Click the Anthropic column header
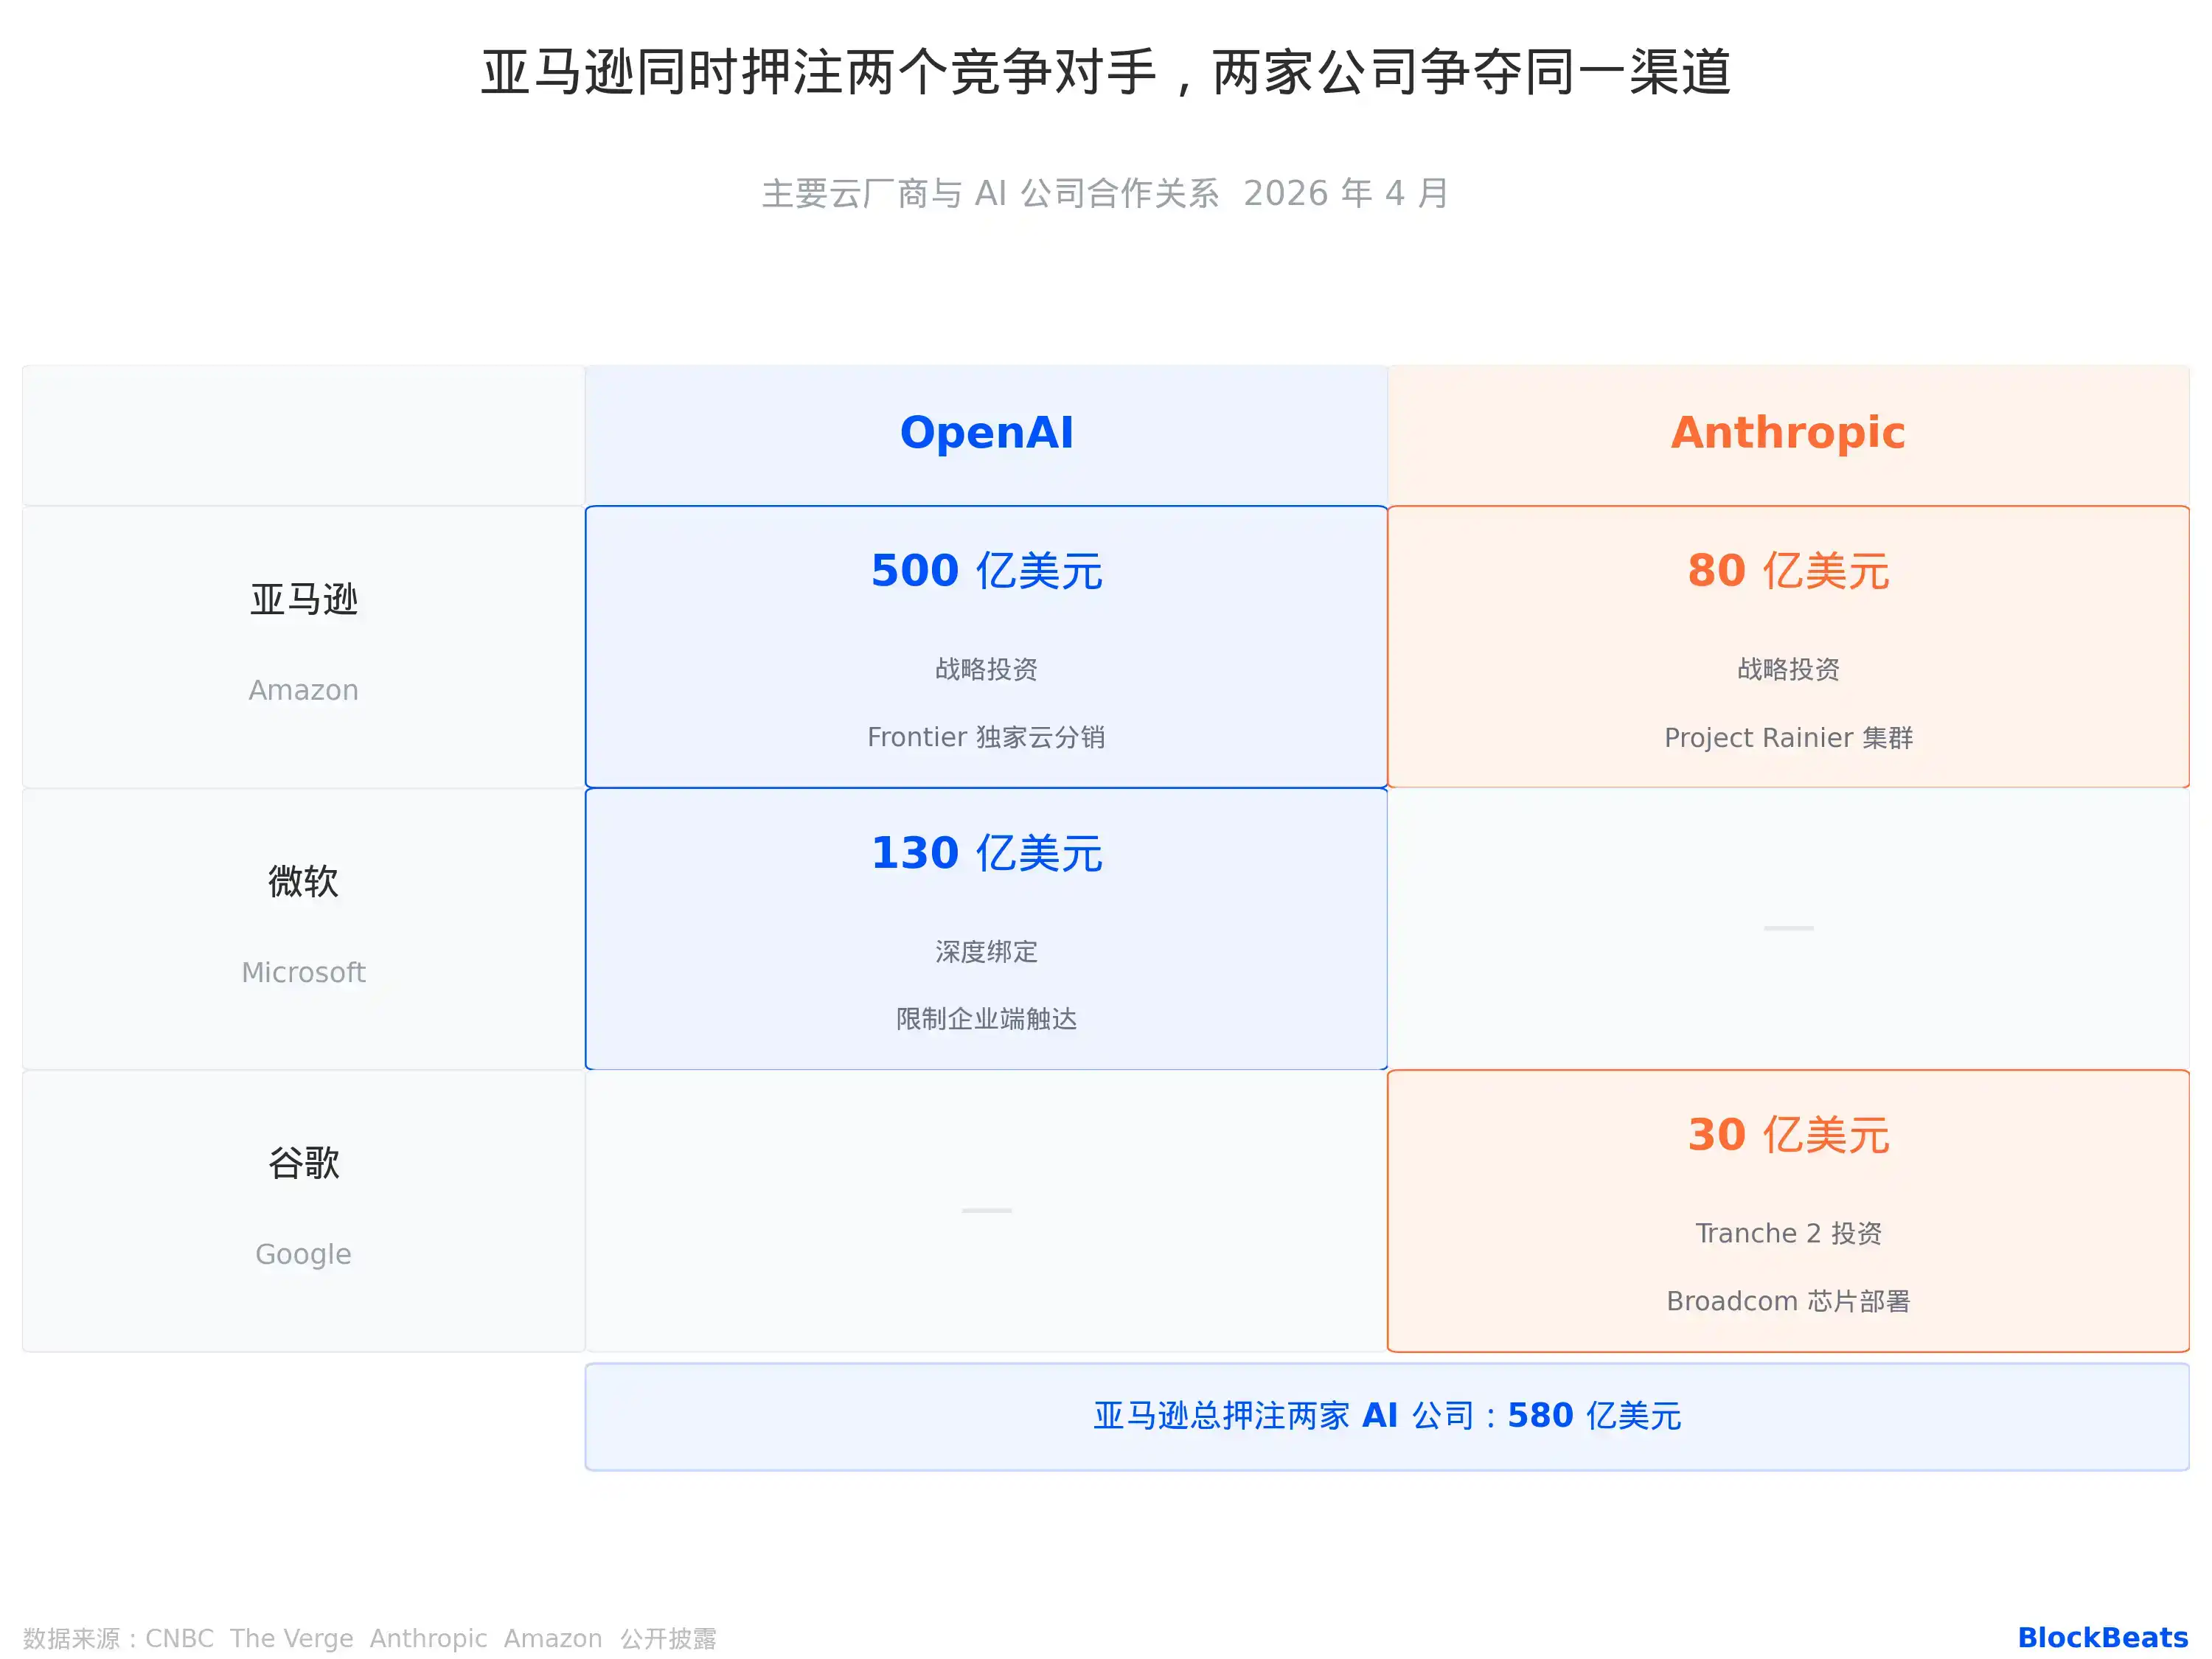 (x=1787, y=433)
